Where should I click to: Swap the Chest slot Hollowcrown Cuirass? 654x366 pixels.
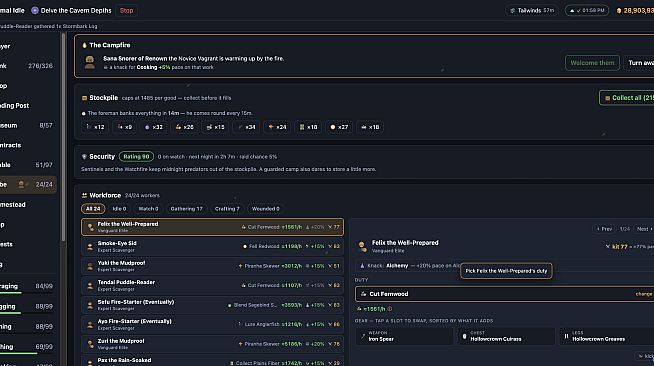click(x=506, y=336)
